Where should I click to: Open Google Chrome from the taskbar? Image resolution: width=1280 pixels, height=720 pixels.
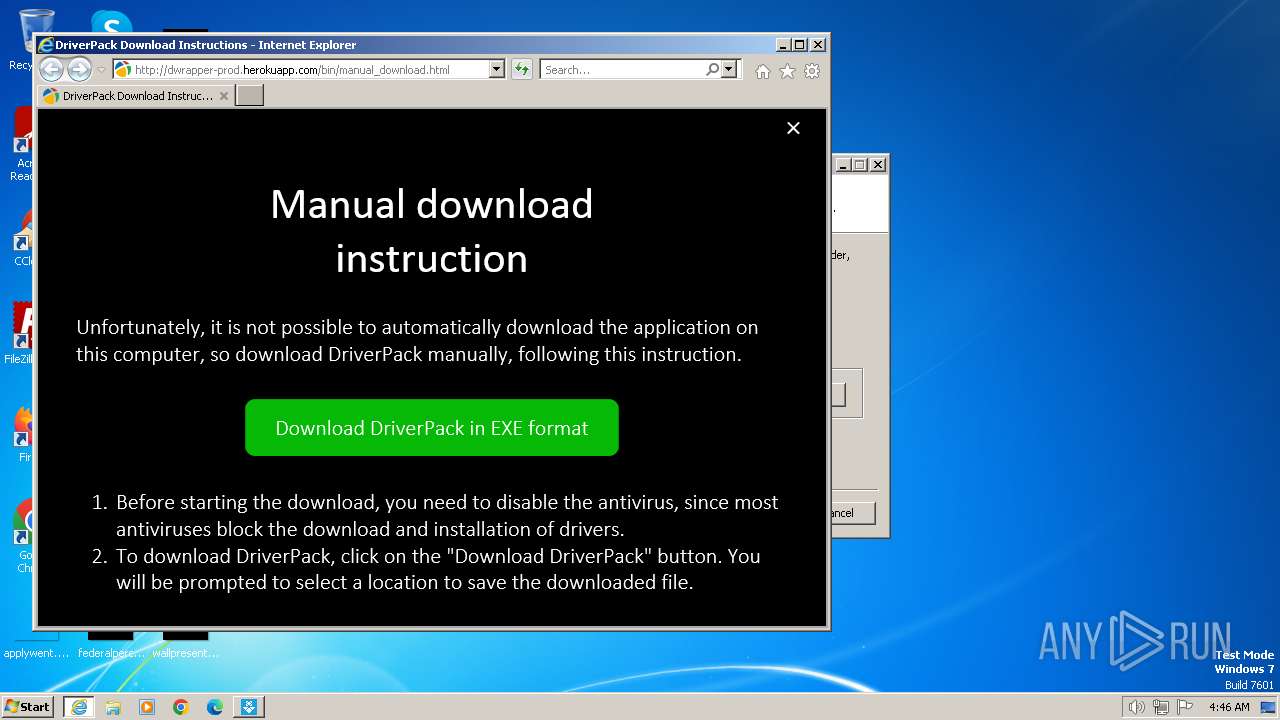[181, 707]
